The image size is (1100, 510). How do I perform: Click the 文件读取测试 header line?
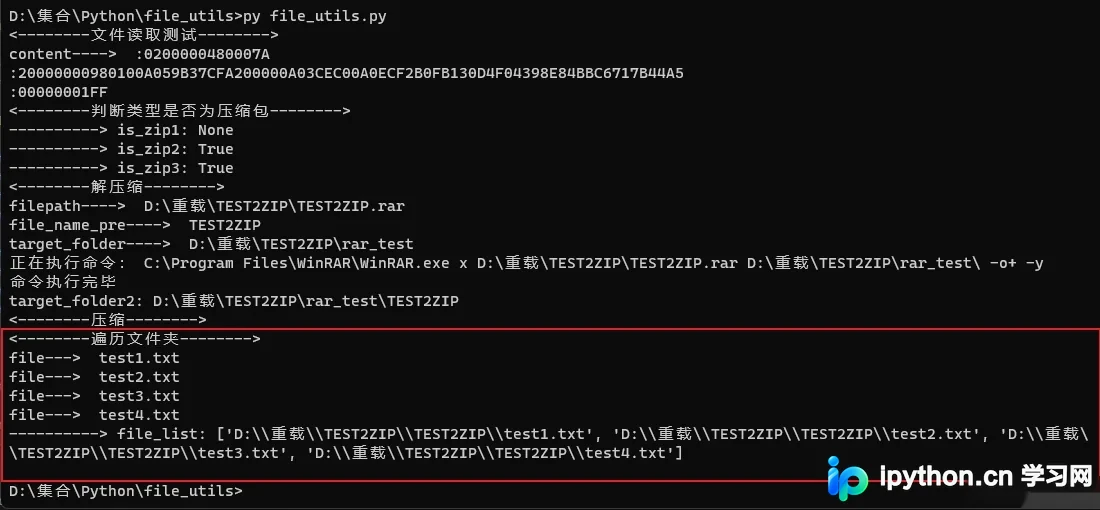pyautogui.click(x=144, y=35)
